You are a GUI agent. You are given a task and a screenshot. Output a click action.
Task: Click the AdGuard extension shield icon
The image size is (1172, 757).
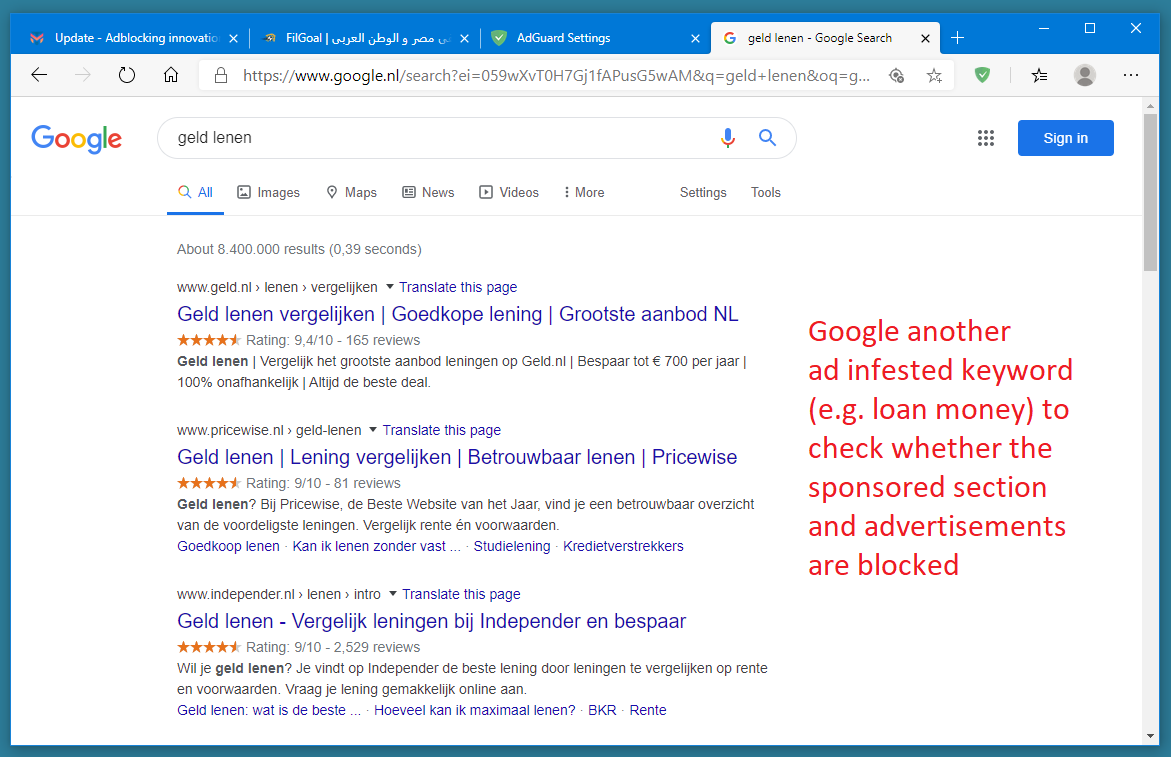(982, 75)
